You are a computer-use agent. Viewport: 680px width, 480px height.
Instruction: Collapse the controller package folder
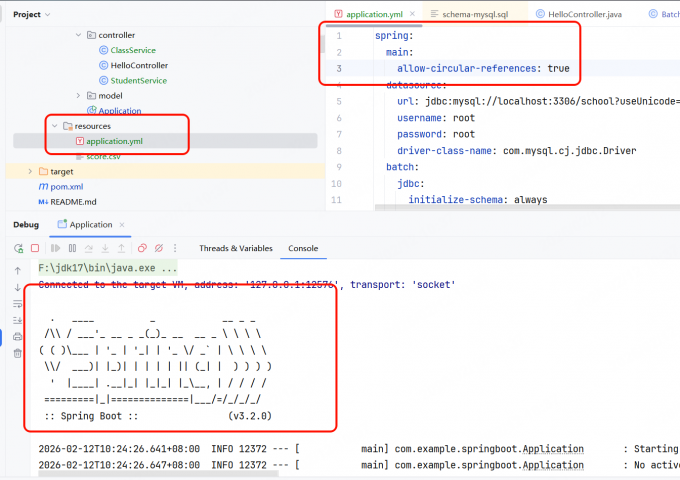click(x=78, y=35)
